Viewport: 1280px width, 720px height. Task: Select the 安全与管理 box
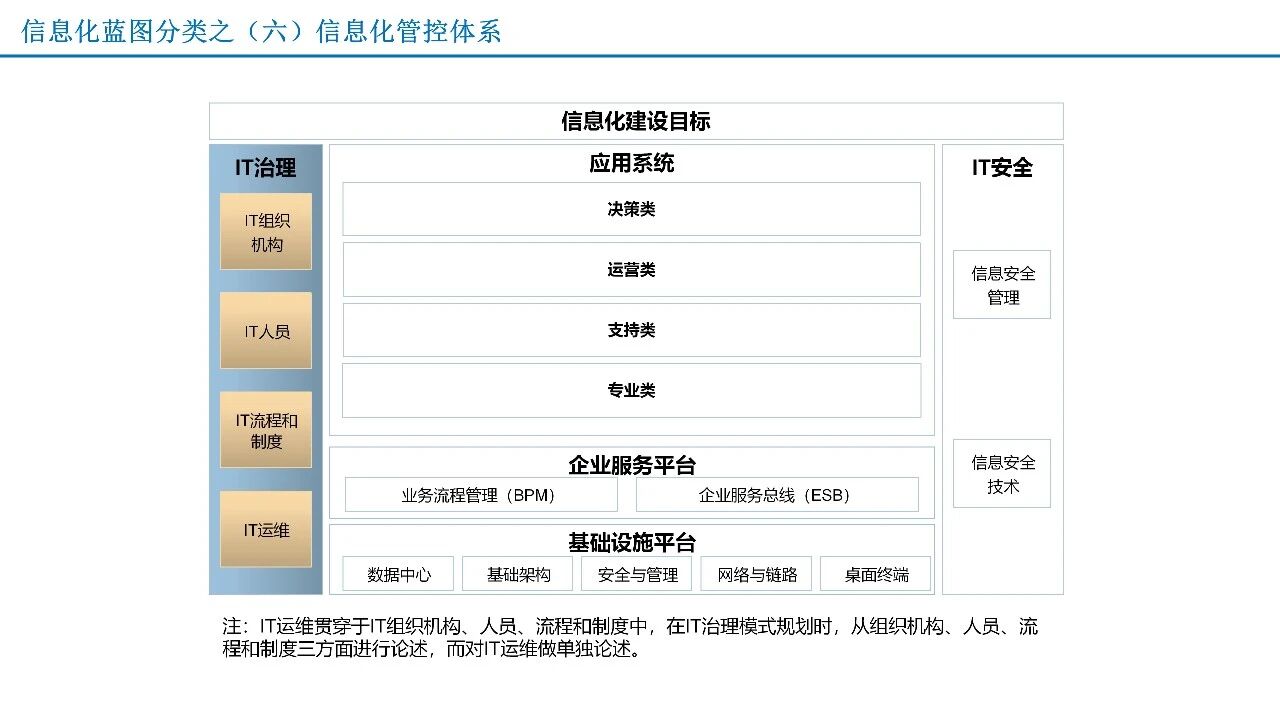637,574
